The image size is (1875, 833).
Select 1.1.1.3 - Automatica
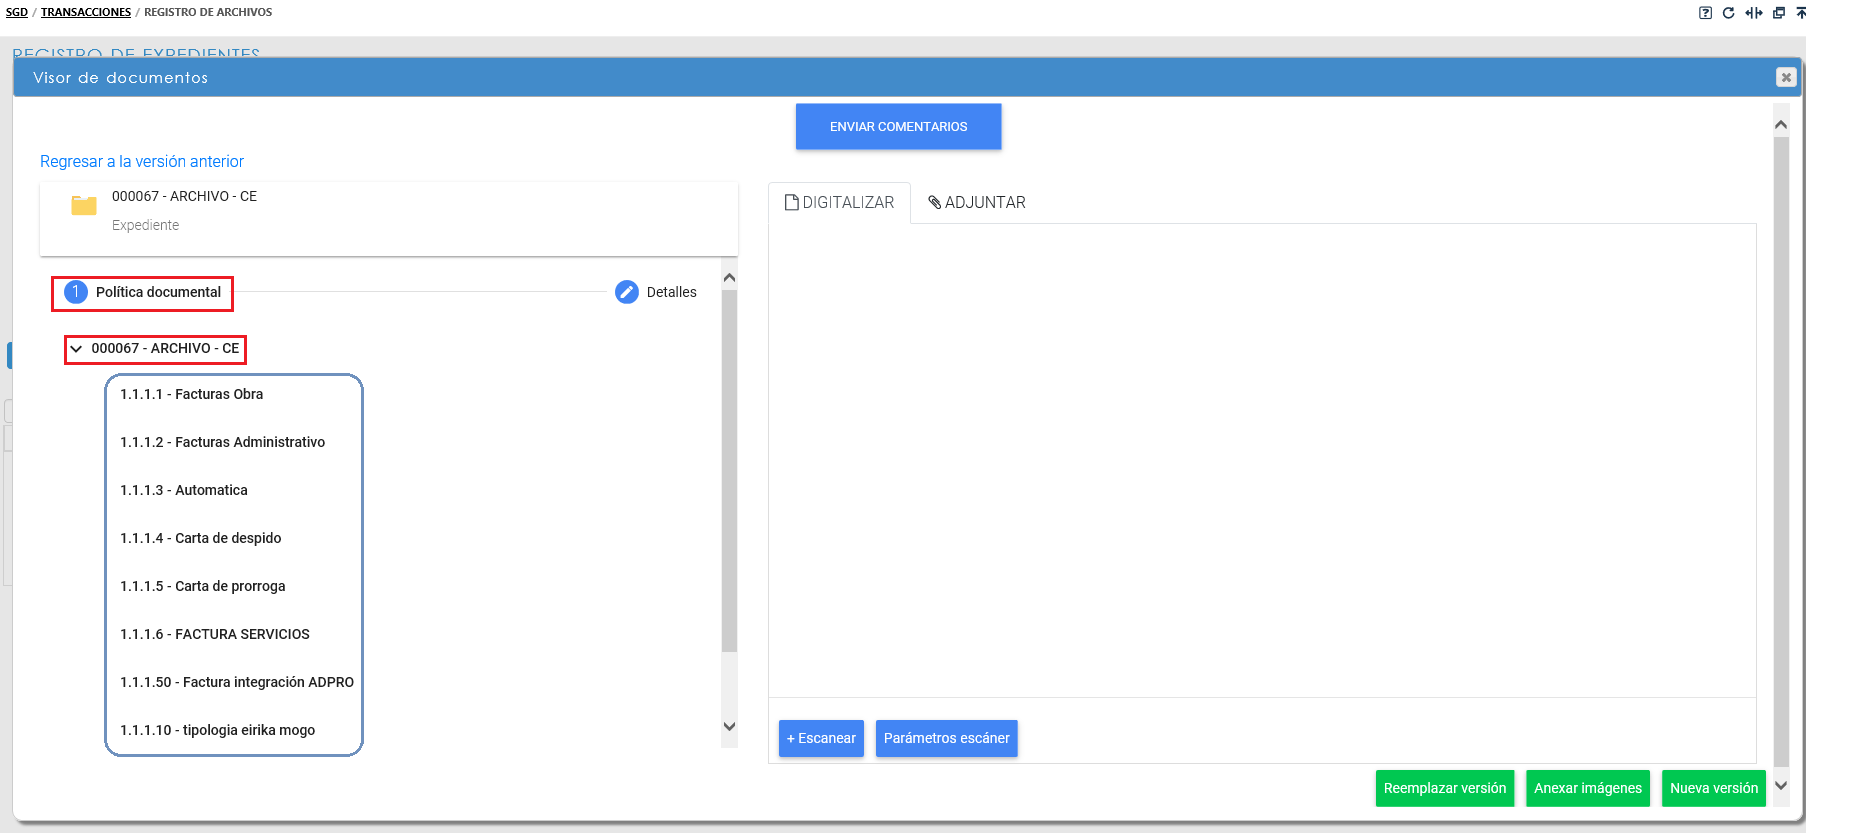(184, 490)
